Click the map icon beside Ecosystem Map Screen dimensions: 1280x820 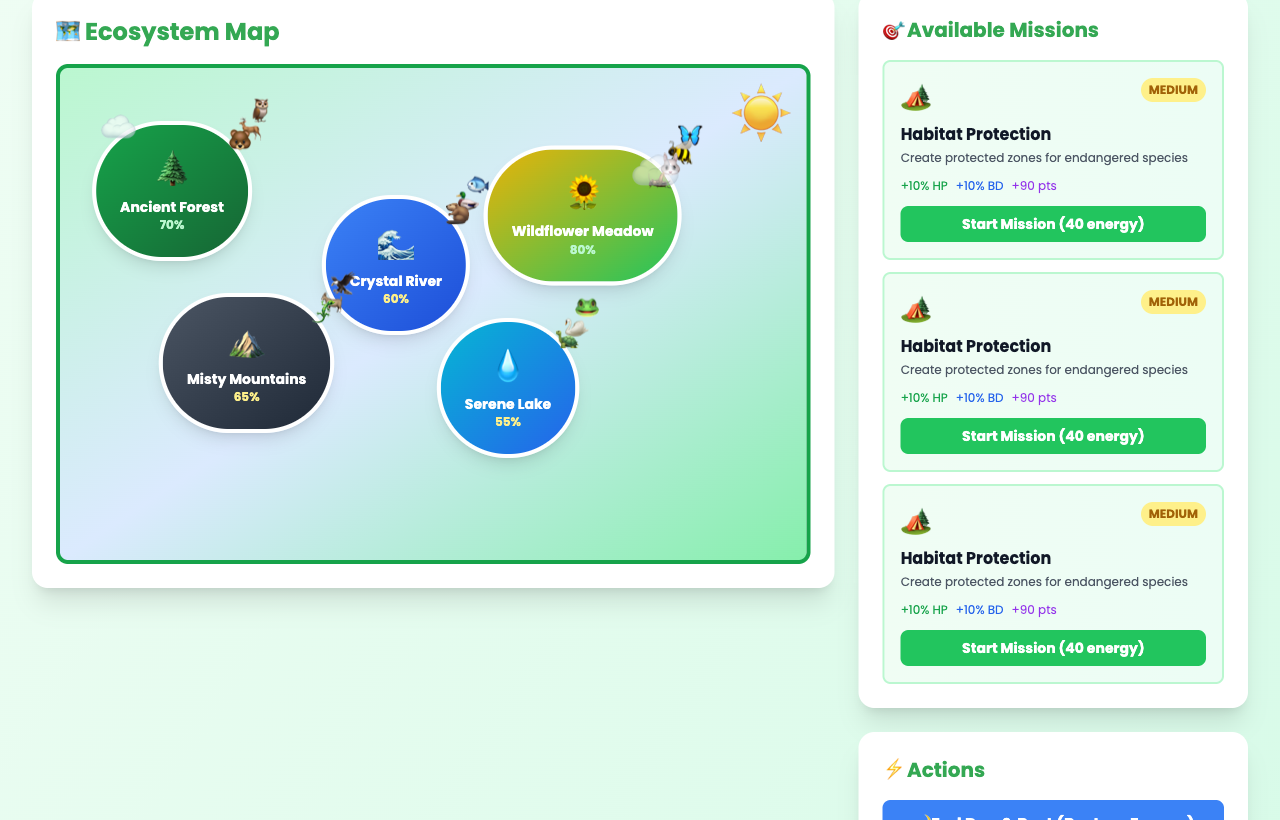point(68,31)
